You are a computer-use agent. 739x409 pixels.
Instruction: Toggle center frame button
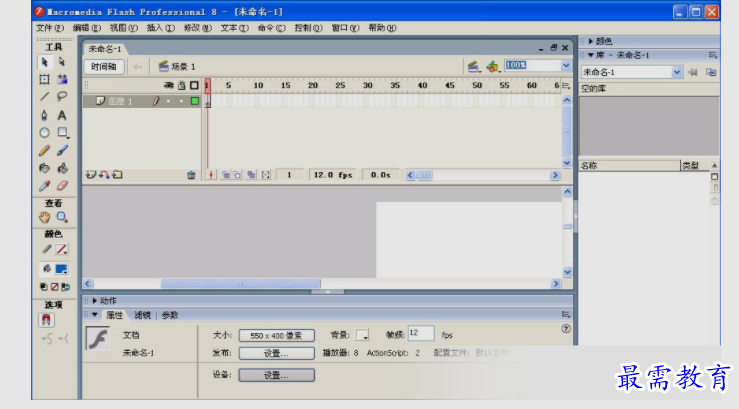point(211,175)
